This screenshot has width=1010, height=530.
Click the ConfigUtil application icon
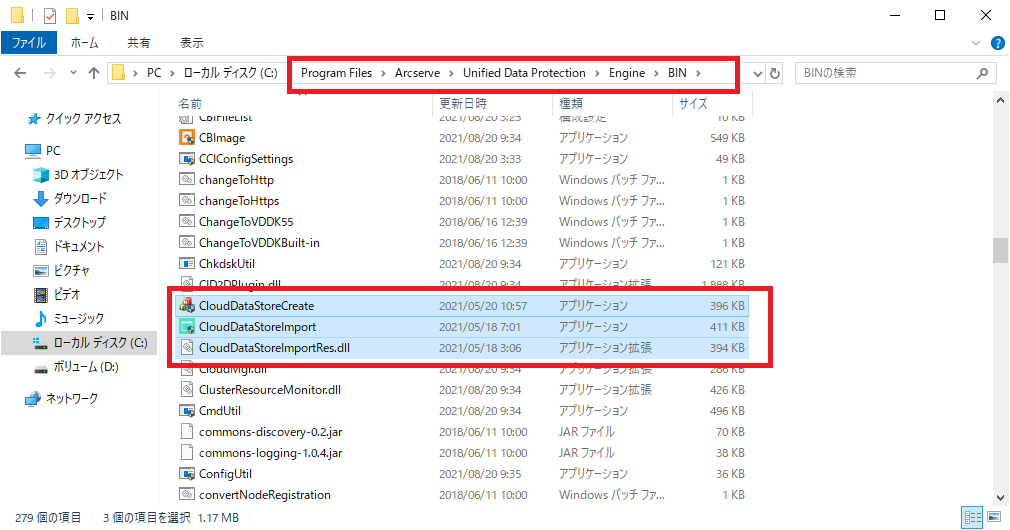[x=187, y=474]
